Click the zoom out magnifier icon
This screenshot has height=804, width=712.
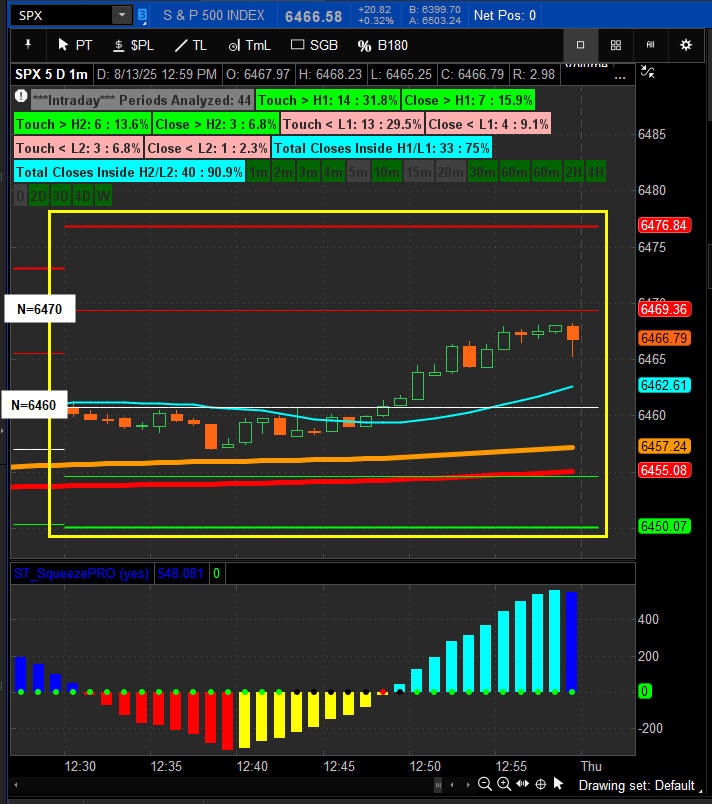click(484, 783)
